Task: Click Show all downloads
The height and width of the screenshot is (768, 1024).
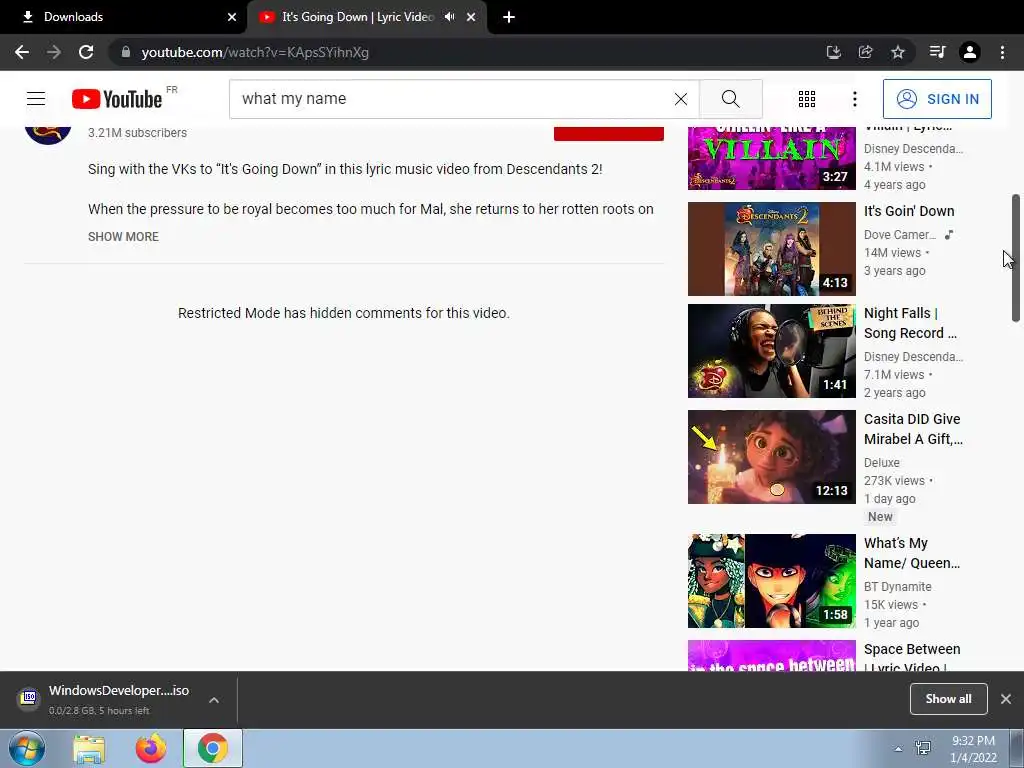Action: click(x=948, y=699)
